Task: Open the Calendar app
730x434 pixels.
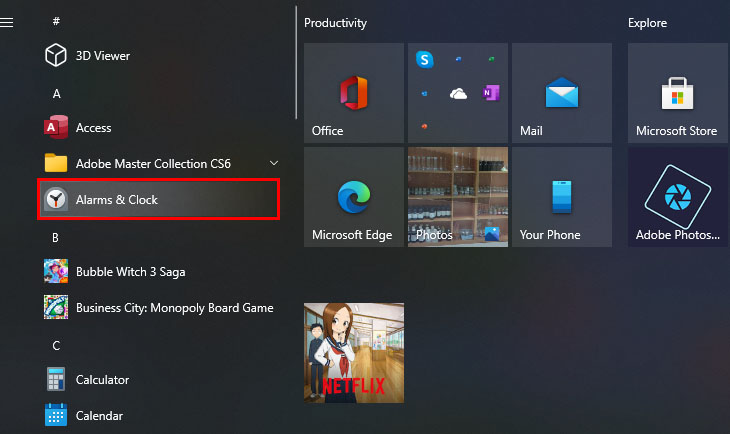Action: point(99,415)
